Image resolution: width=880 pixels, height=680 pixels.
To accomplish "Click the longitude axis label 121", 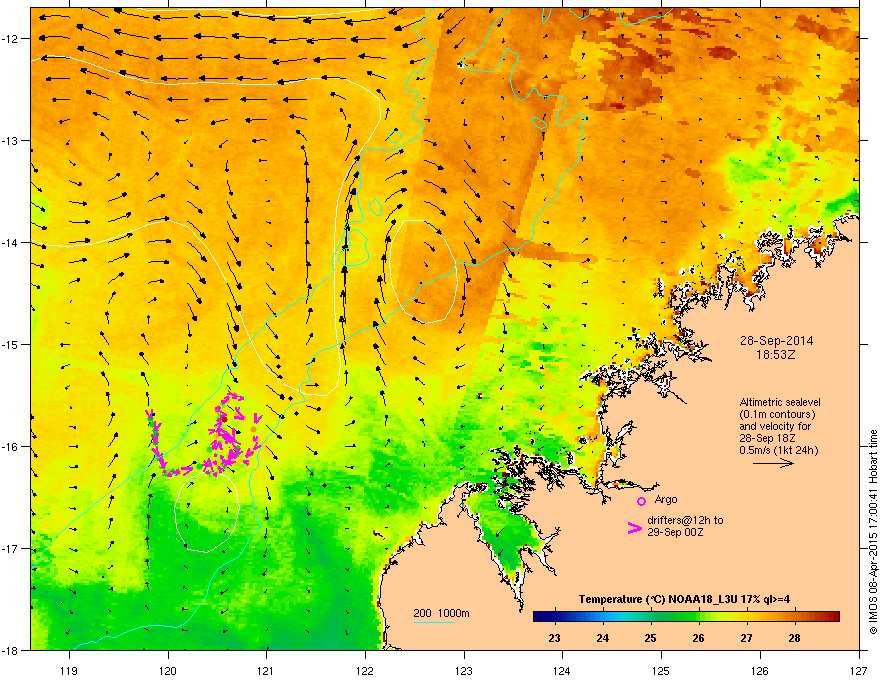I will [x=266, y=670].
